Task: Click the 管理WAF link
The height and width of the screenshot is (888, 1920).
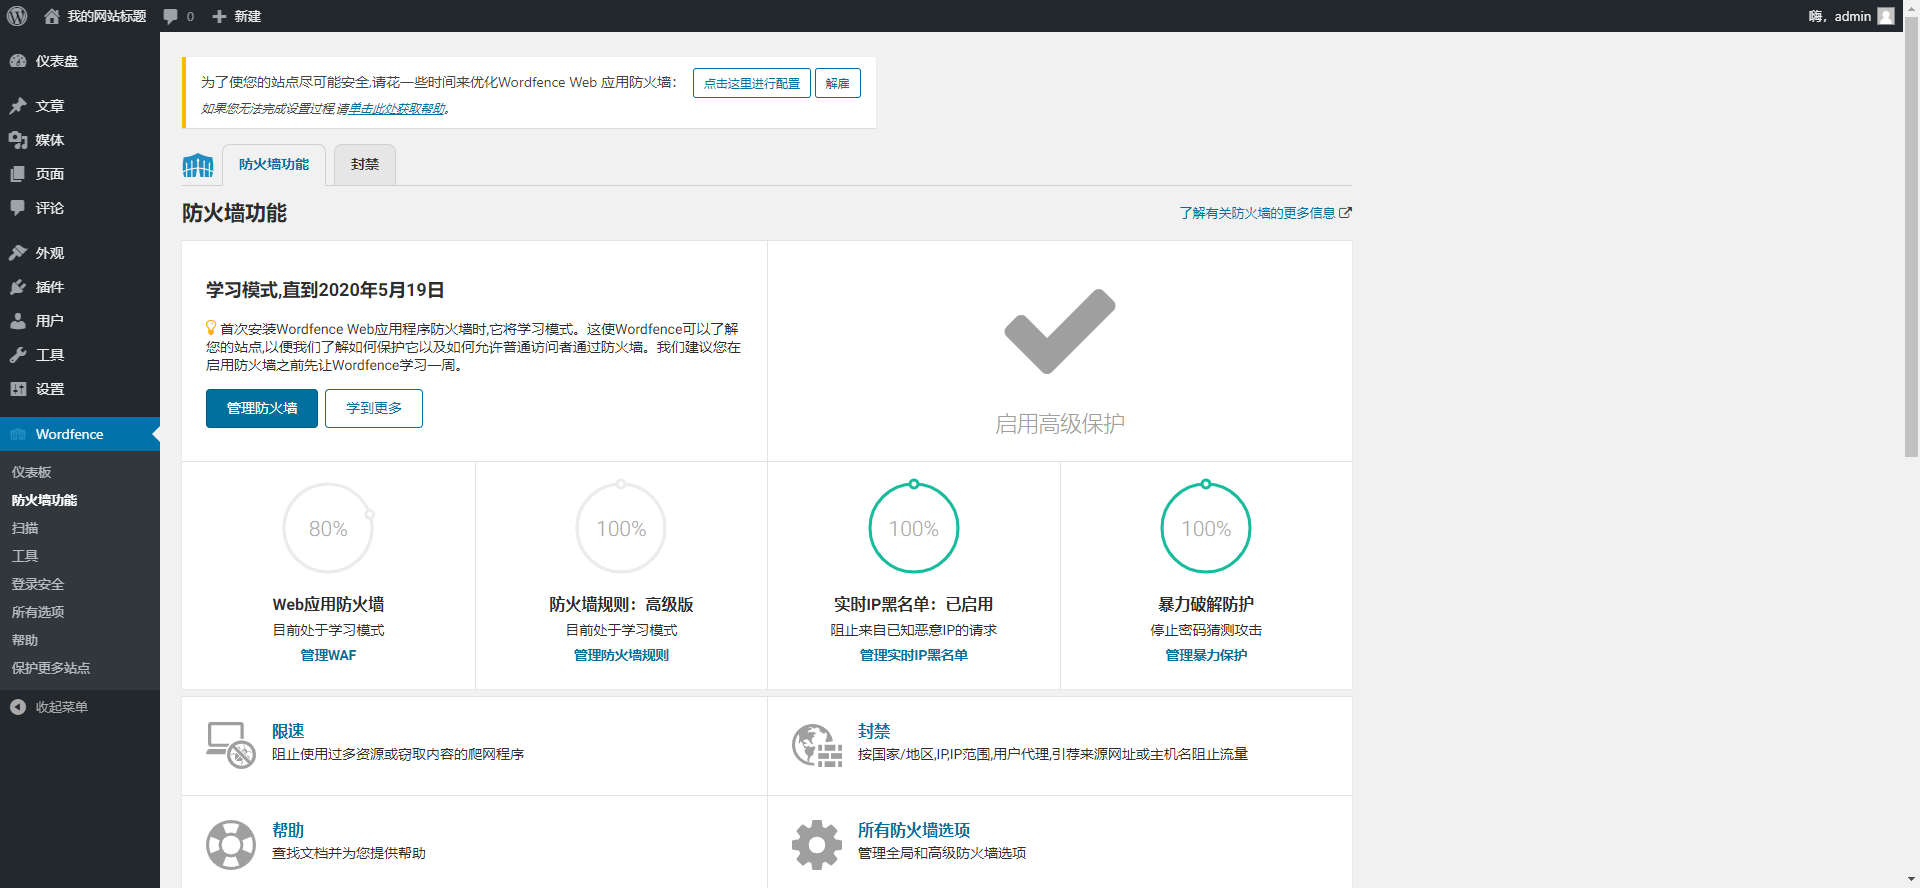Action: [328, 655]
